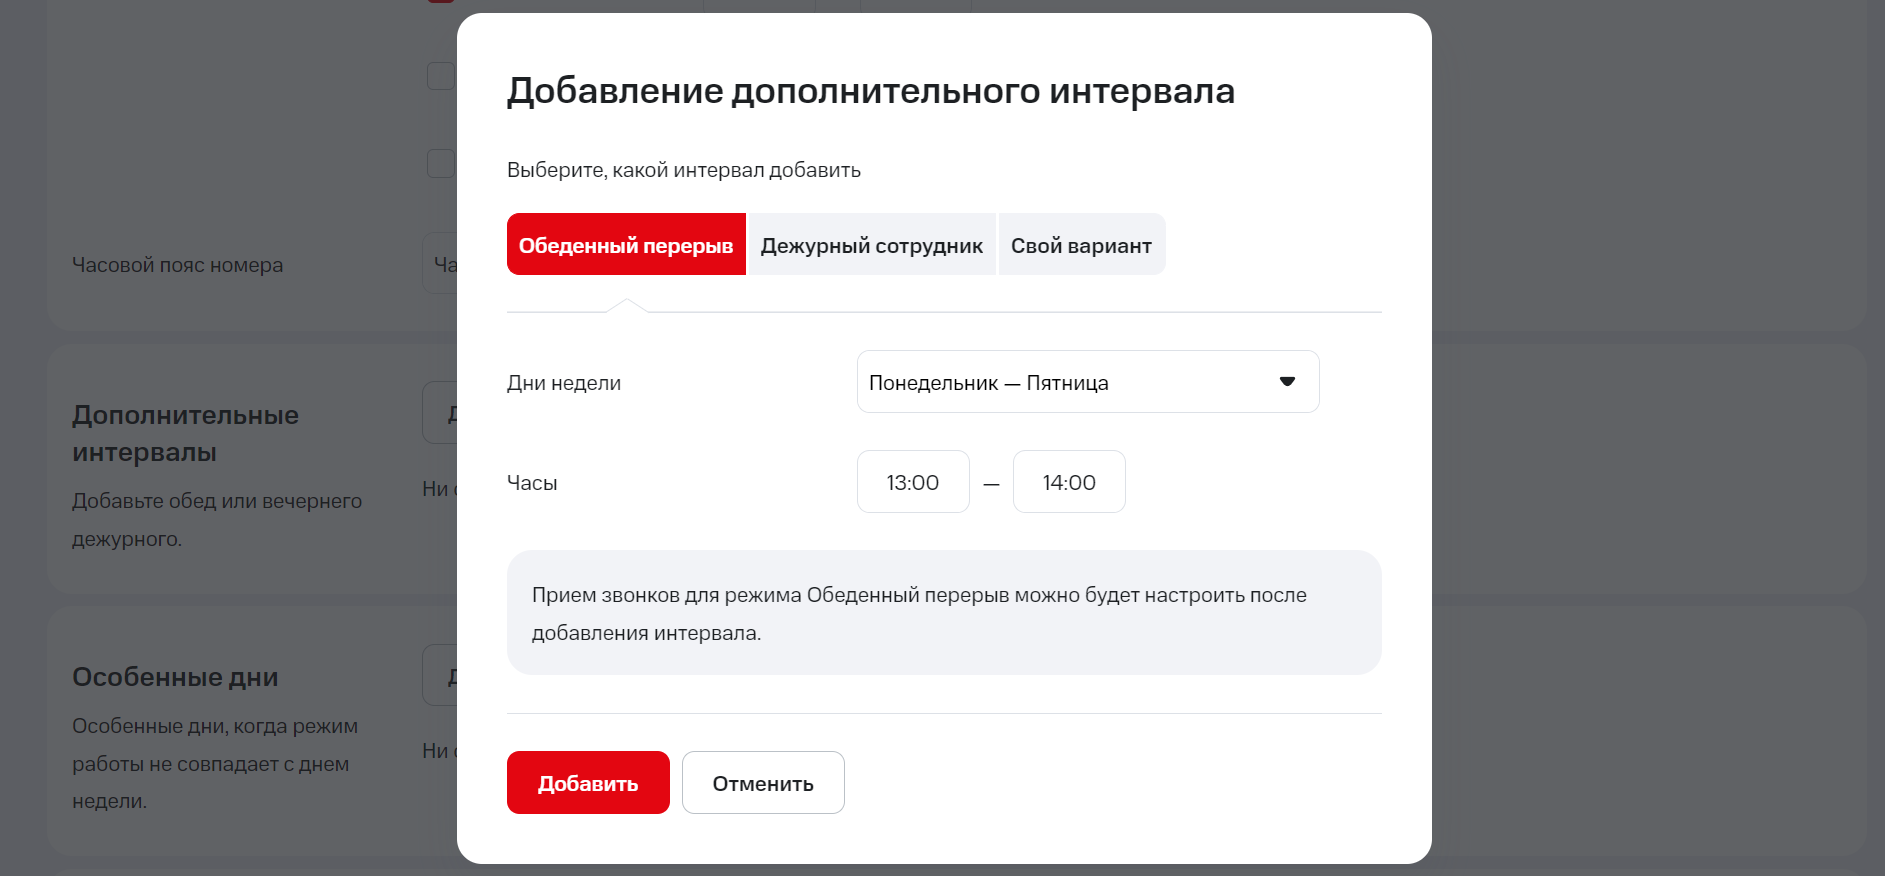Image resolution: width=1885 pixels, height=876 pixels.
Task: Click the 13:00 start time field
Action: pyautogui.click(x=912, y=482)
